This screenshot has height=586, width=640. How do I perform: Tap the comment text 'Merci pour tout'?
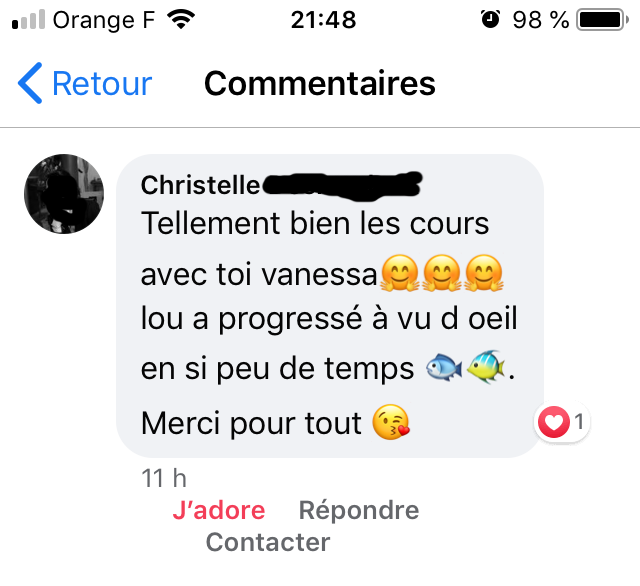(x=251, y=423)
